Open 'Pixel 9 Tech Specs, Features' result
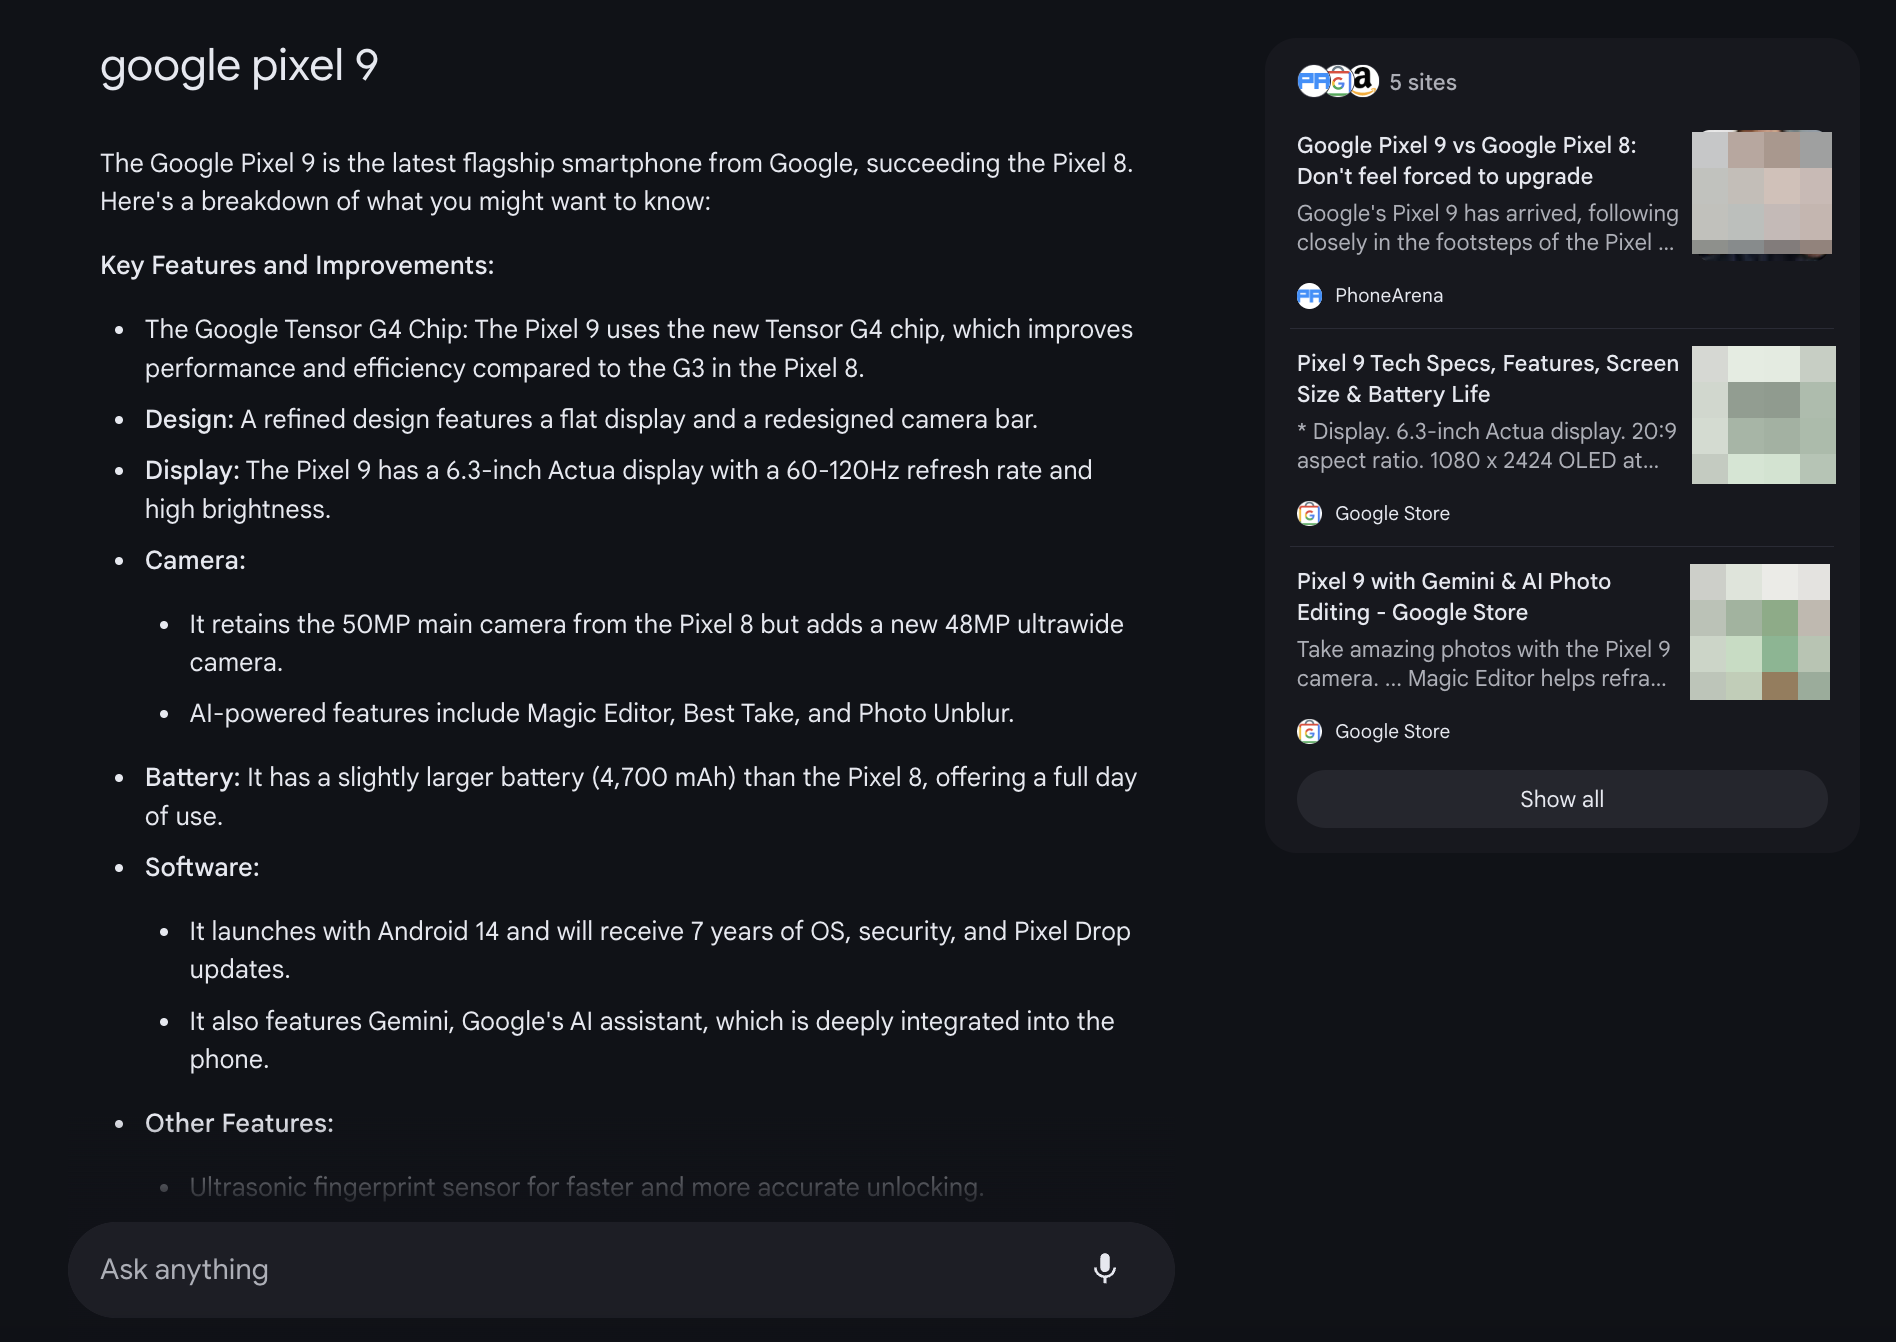This screenshot has height=1342, width=1896. click(1487, 379)
